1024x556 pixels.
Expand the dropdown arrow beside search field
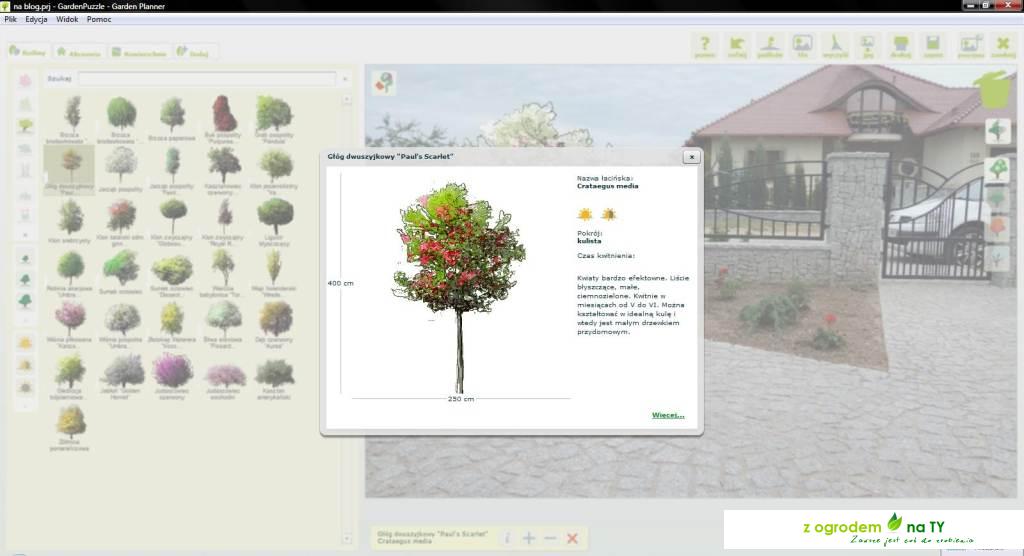point(345,78)
